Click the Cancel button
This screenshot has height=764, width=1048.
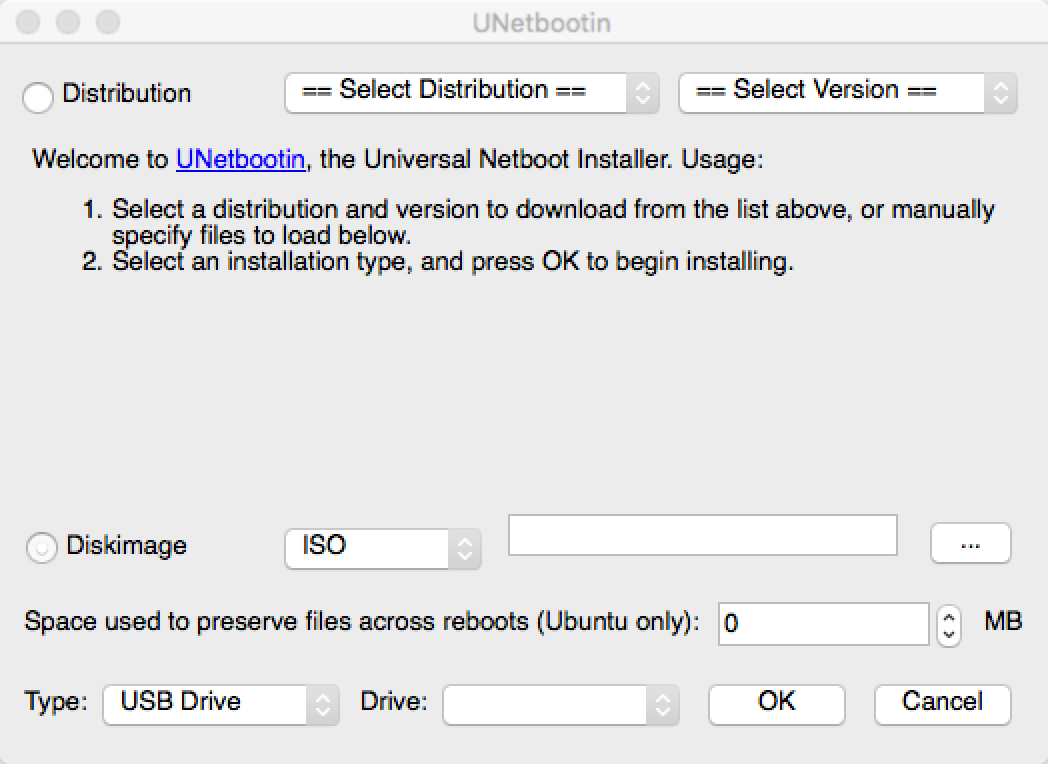942,703
